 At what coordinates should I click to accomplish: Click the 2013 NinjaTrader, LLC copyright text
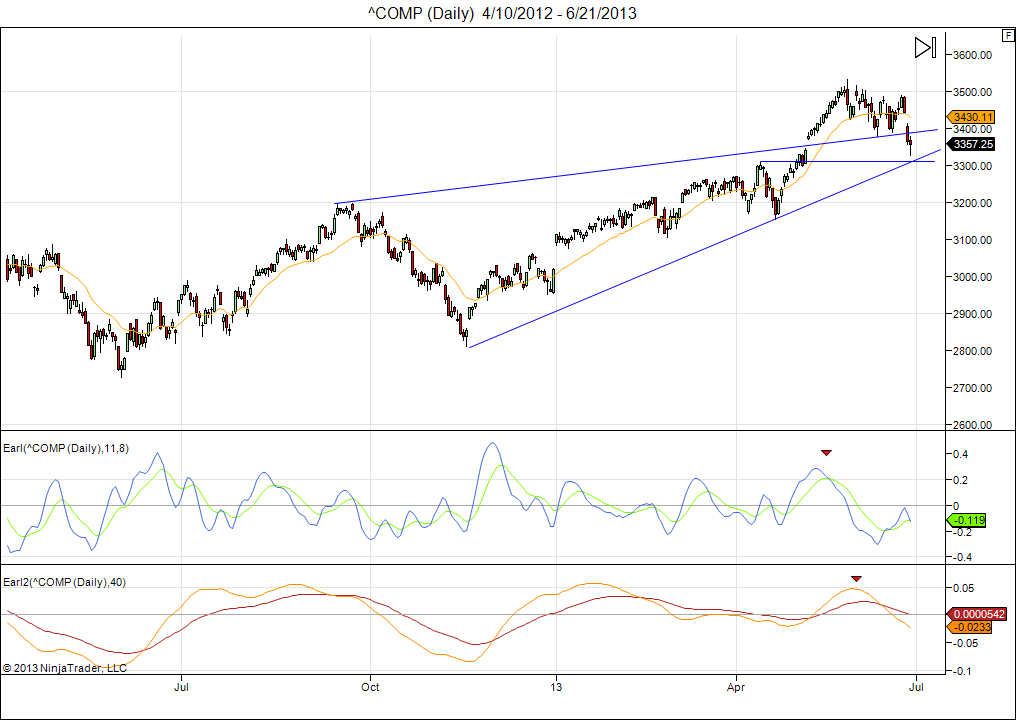coord(65,667)
